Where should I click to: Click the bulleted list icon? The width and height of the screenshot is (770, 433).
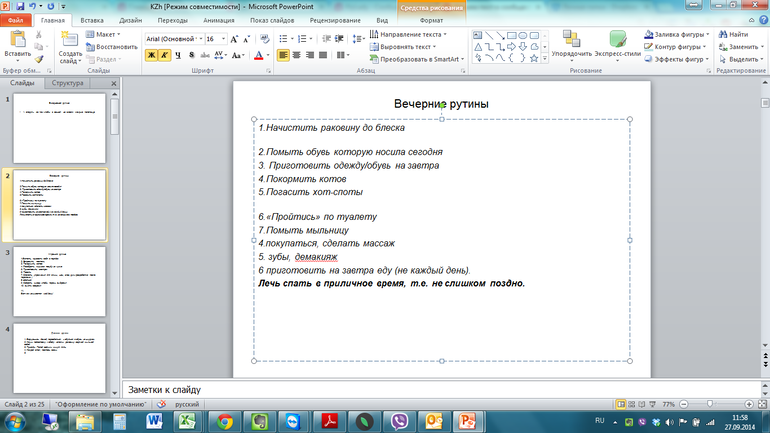285,36
